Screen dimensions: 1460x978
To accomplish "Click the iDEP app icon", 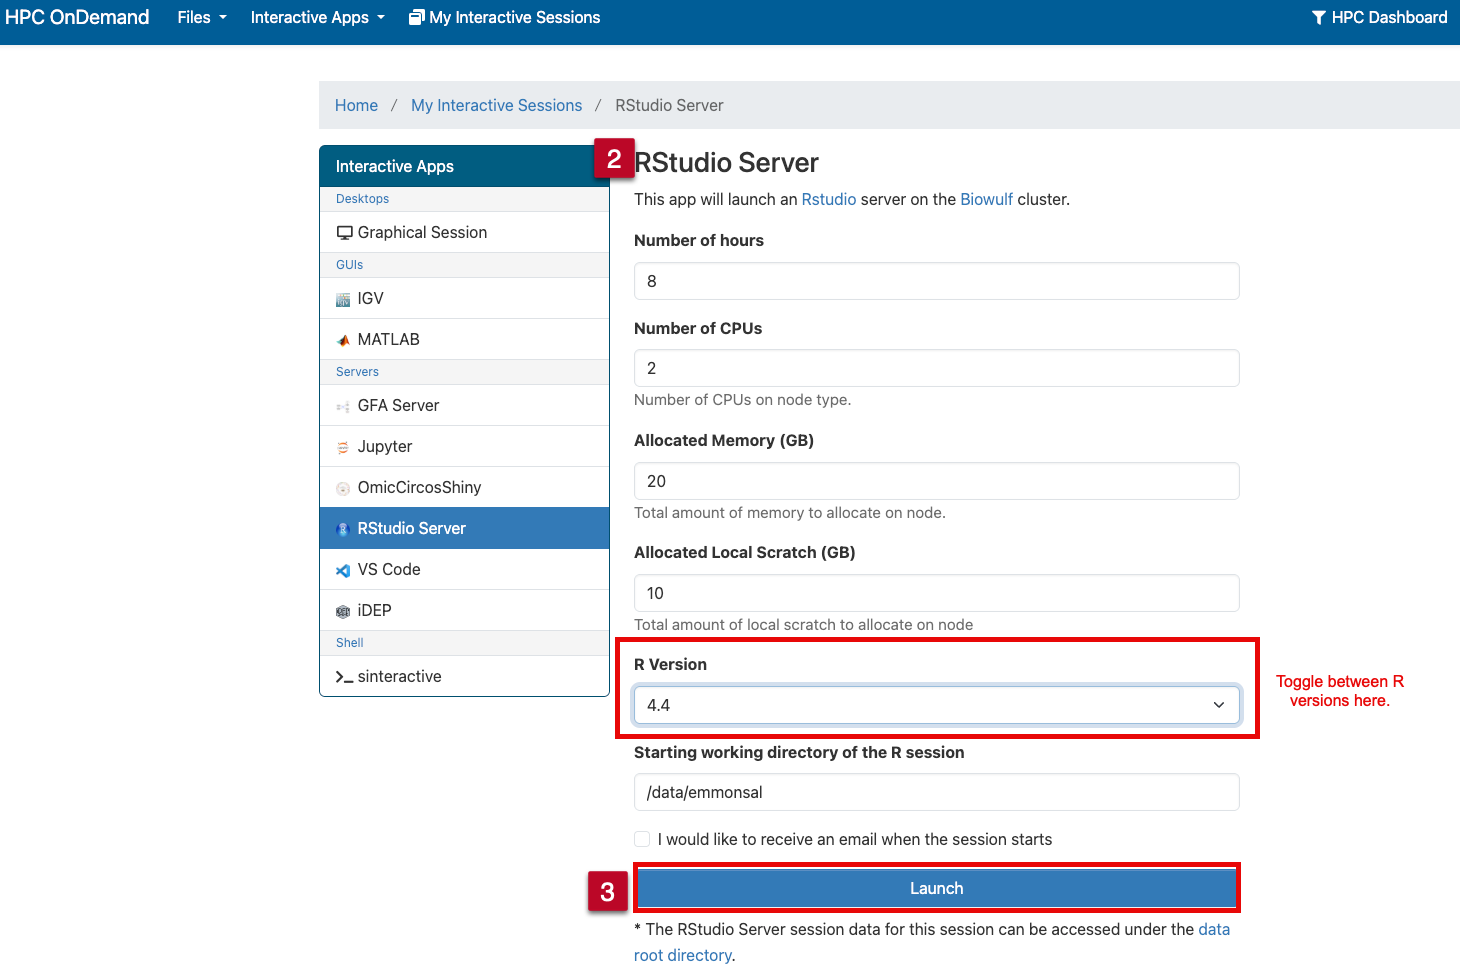I will click(x=343, y=611).
